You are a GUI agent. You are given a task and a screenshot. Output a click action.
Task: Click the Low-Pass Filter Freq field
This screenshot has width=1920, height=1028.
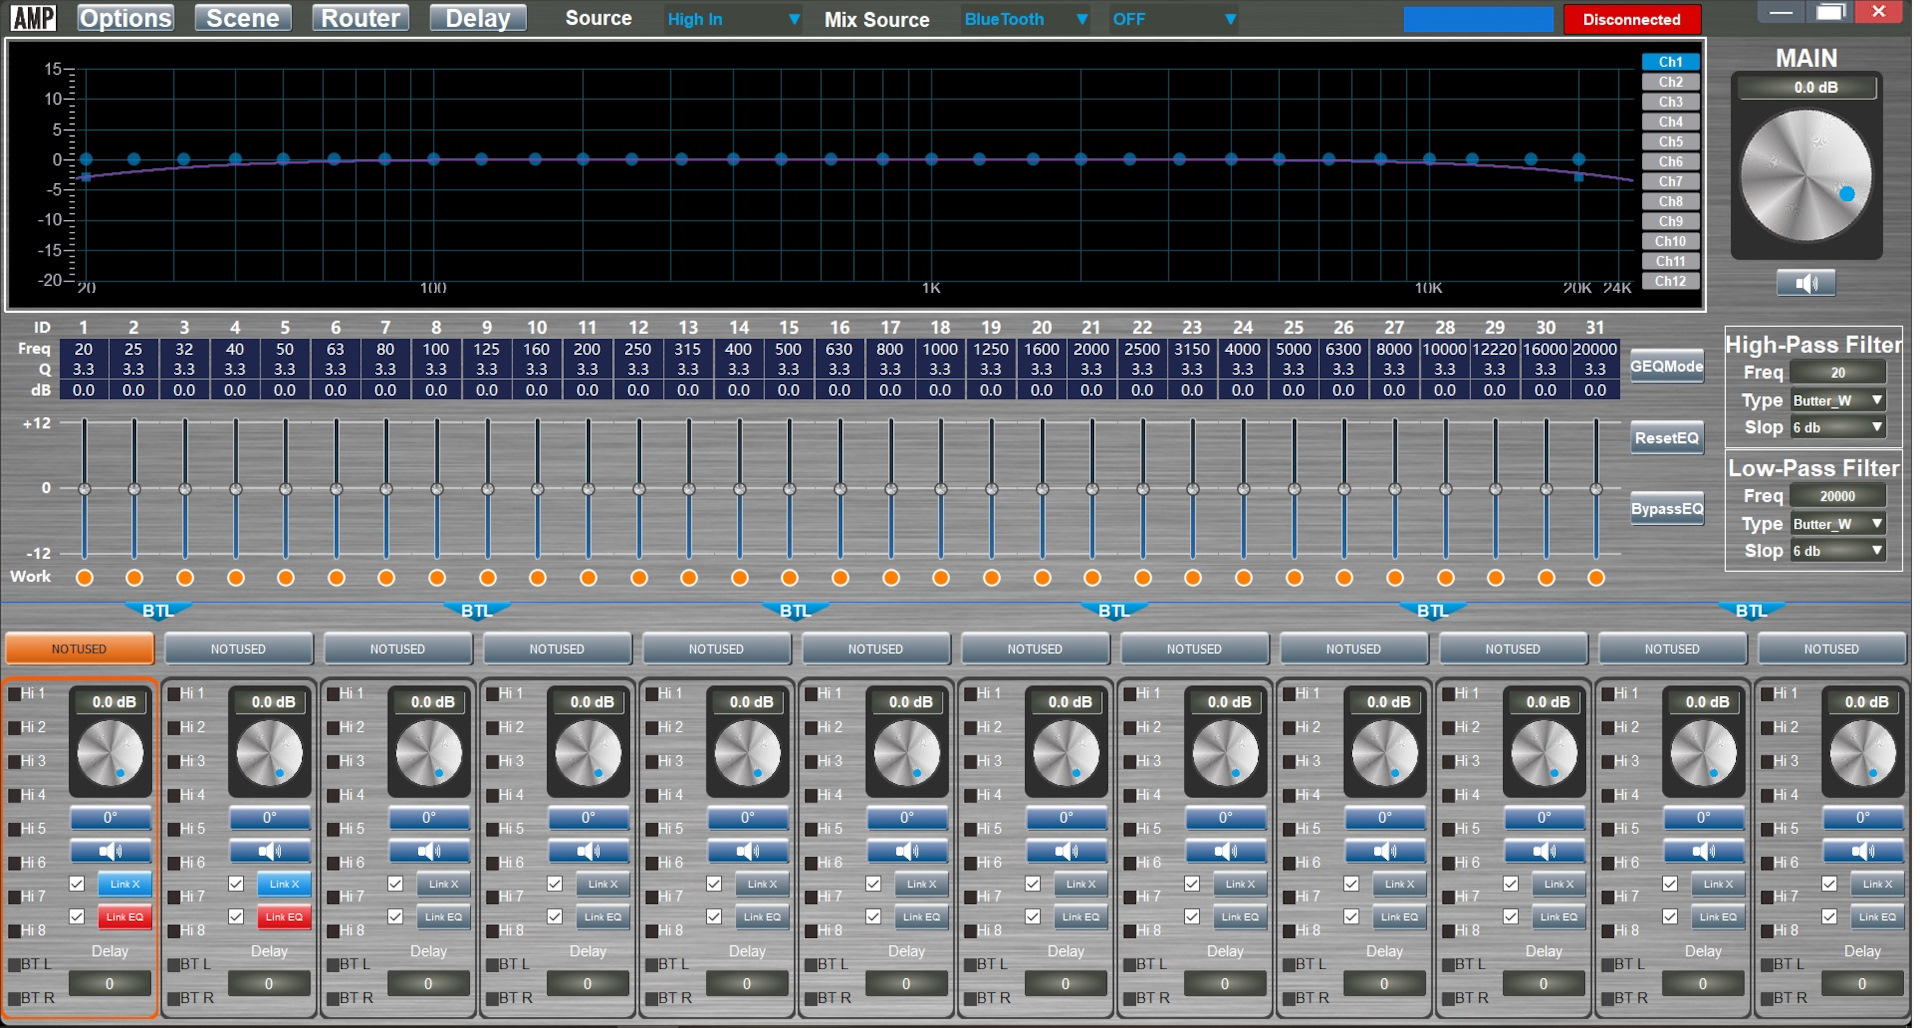(1837, 496)
